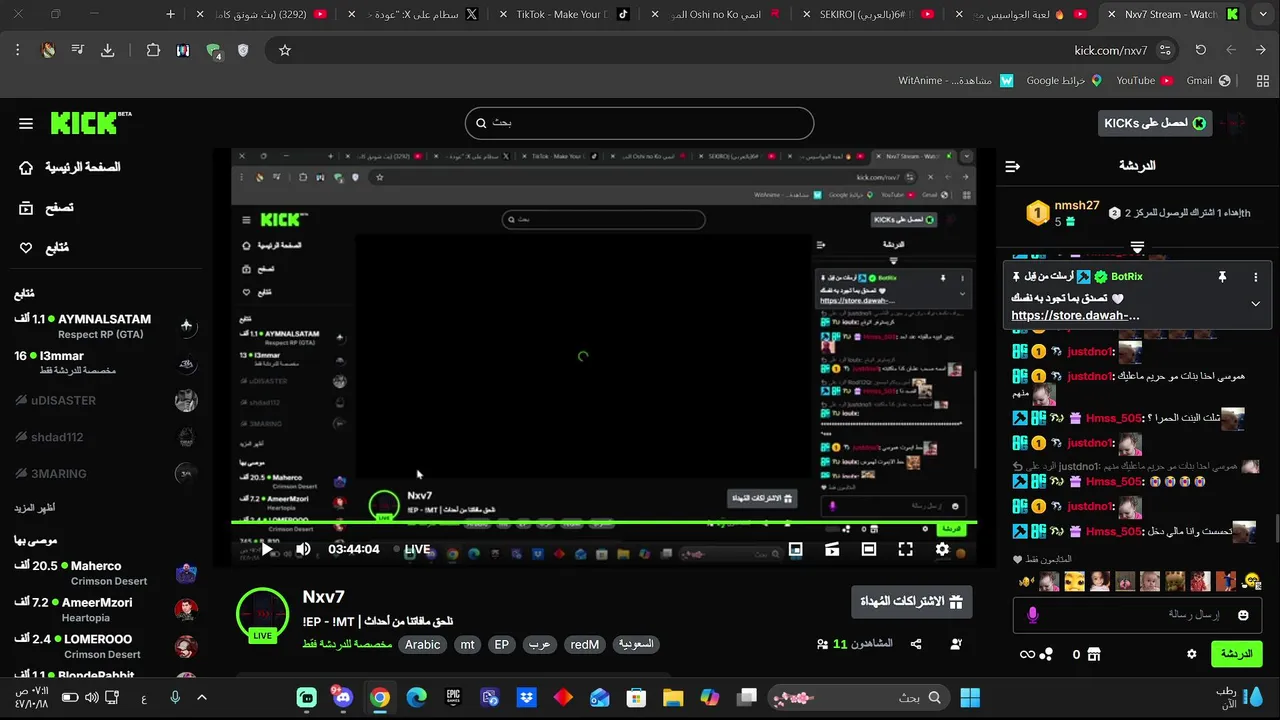Collapse the chat panel
Image resolution: width=1280 pixels, height=720 pixels.
click(1012, 166)
